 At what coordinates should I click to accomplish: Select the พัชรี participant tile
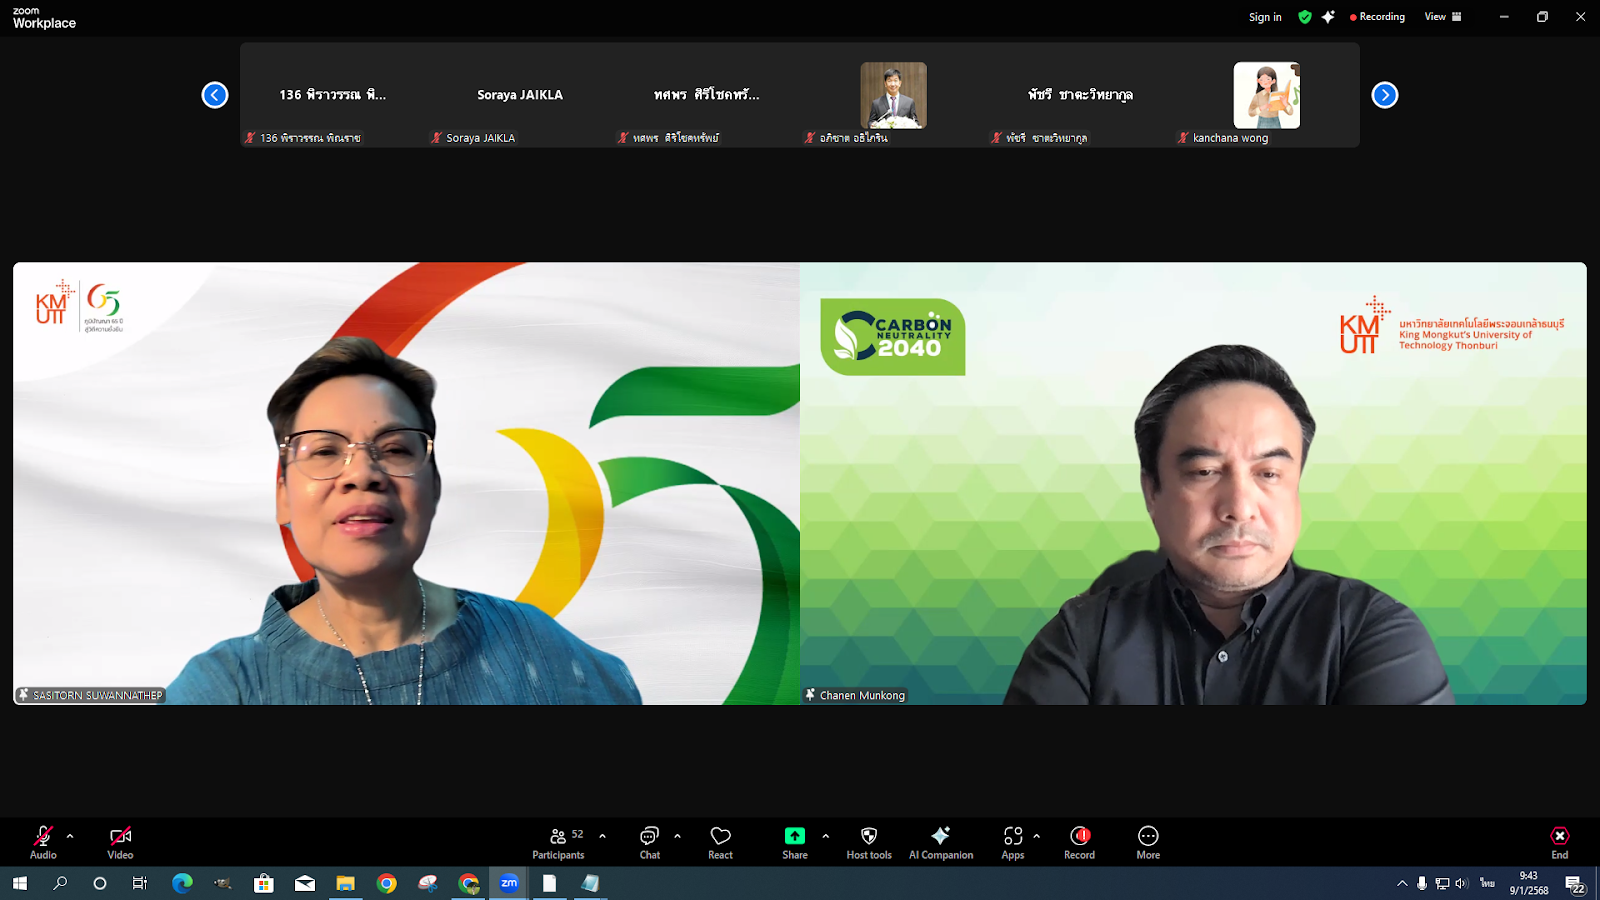pos(1080,95)
